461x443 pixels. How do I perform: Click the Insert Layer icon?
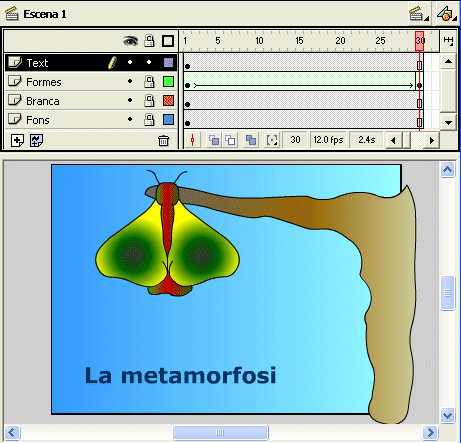pos(17,140)
